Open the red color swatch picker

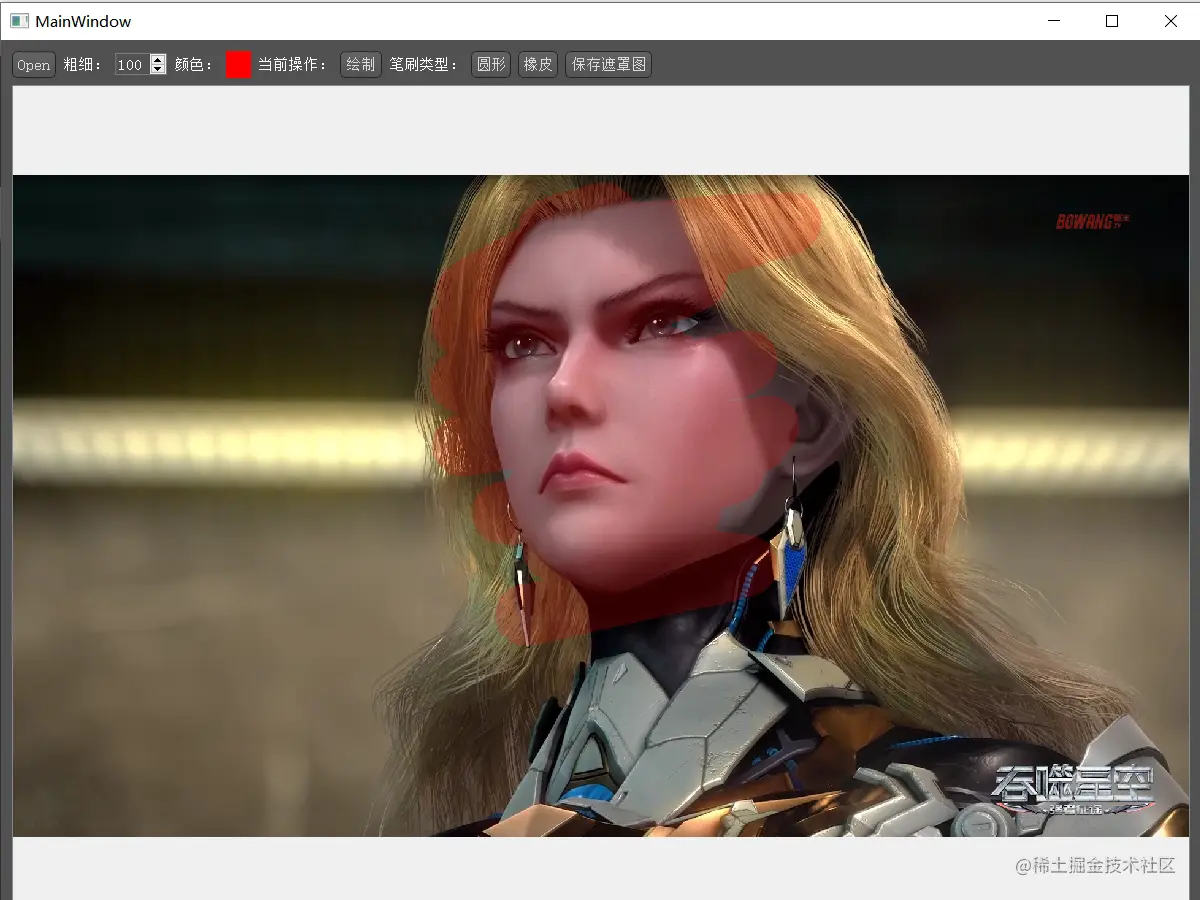[238, 65]
